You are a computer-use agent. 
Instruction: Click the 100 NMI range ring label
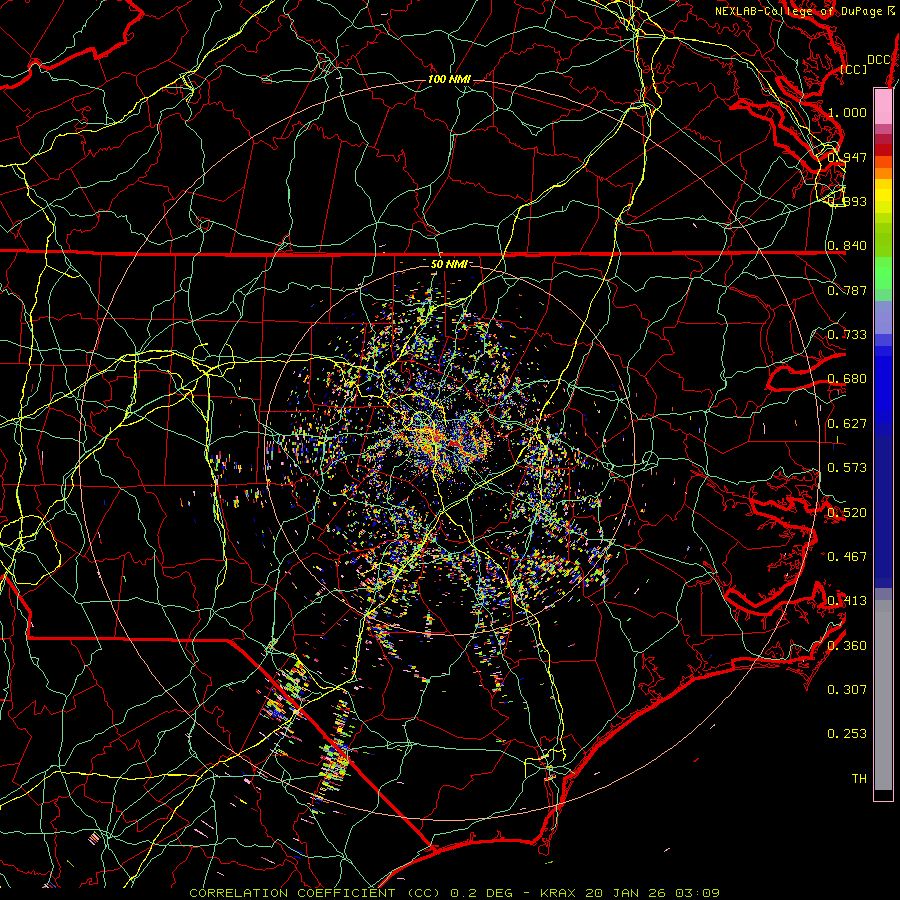[449, 79]
